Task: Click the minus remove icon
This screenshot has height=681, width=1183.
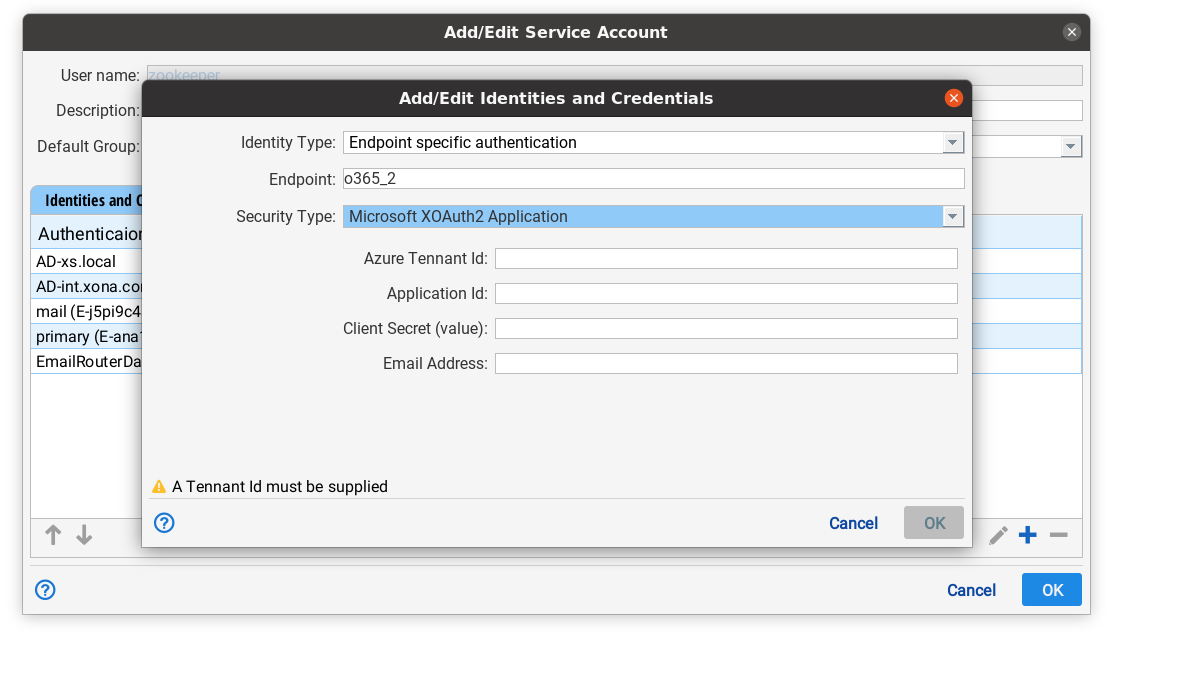Action: [1058, 536]
